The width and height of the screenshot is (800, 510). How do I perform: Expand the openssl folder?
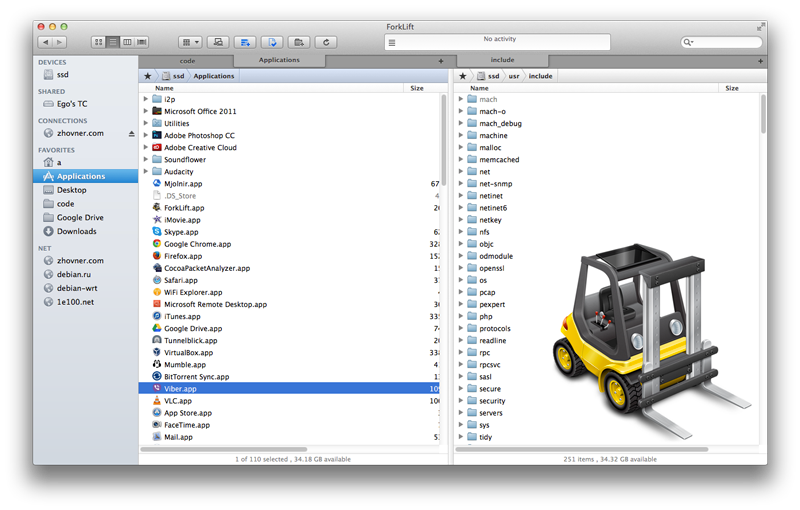click(461, 268)
